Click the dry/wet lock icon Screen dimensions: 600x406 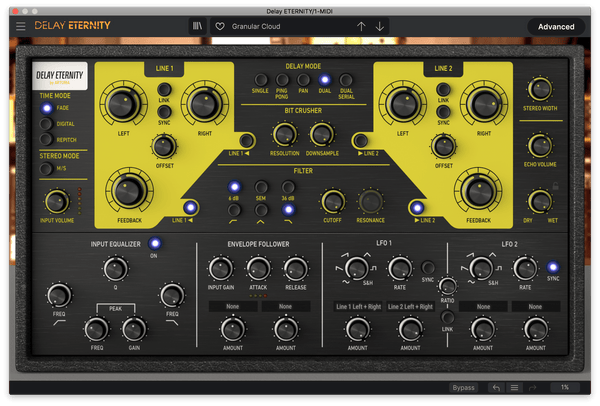555,186
